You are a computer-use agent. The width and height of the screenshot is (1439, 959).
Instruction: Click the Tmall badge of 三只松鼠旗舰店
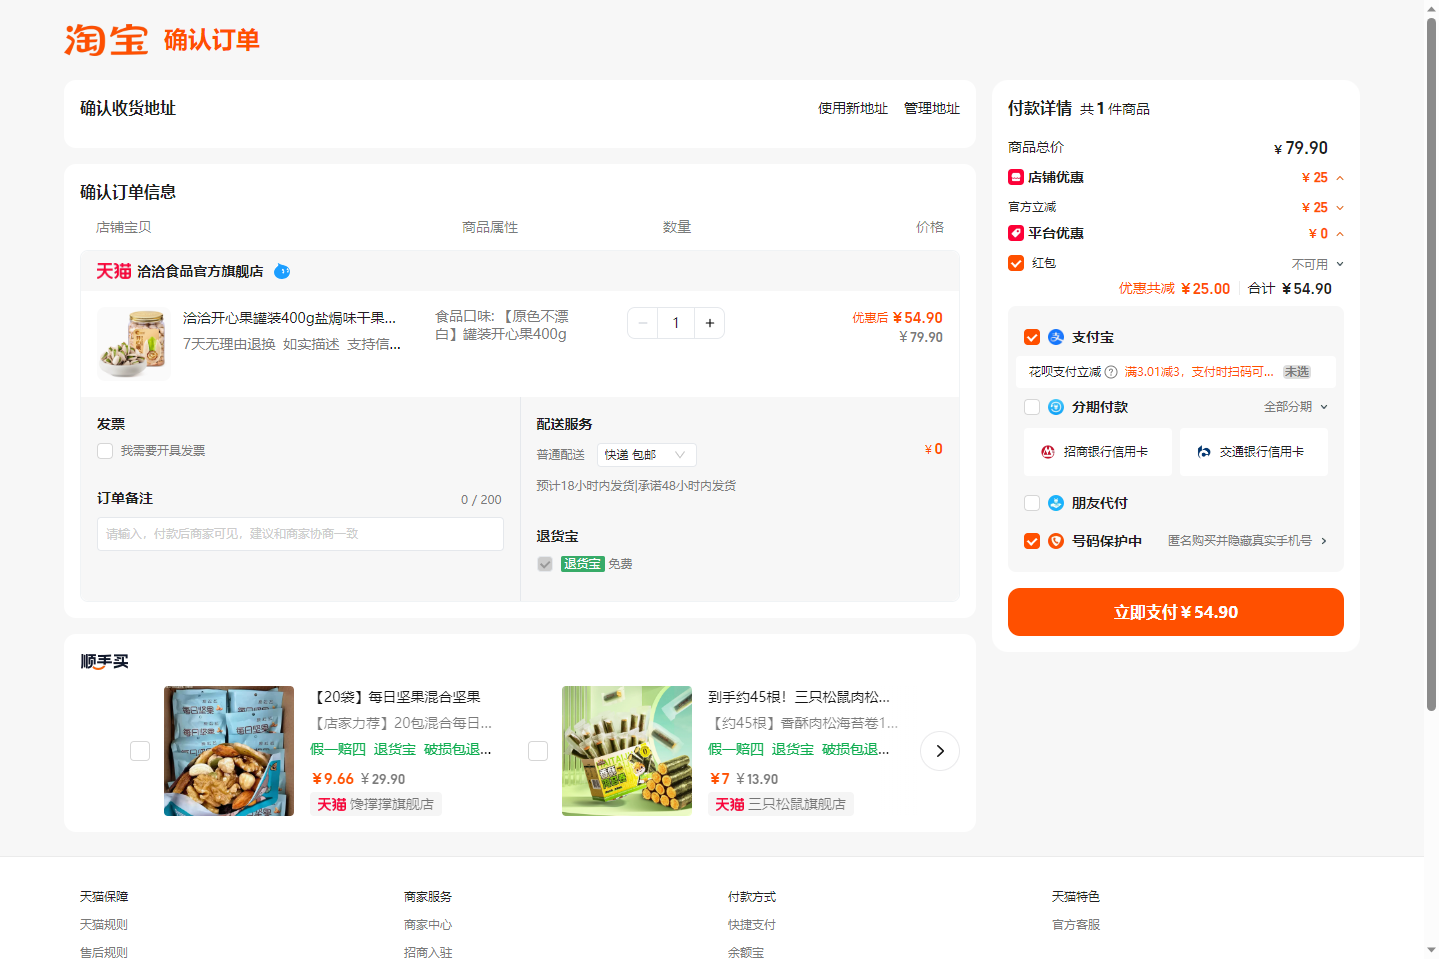(x=730, y=804)
